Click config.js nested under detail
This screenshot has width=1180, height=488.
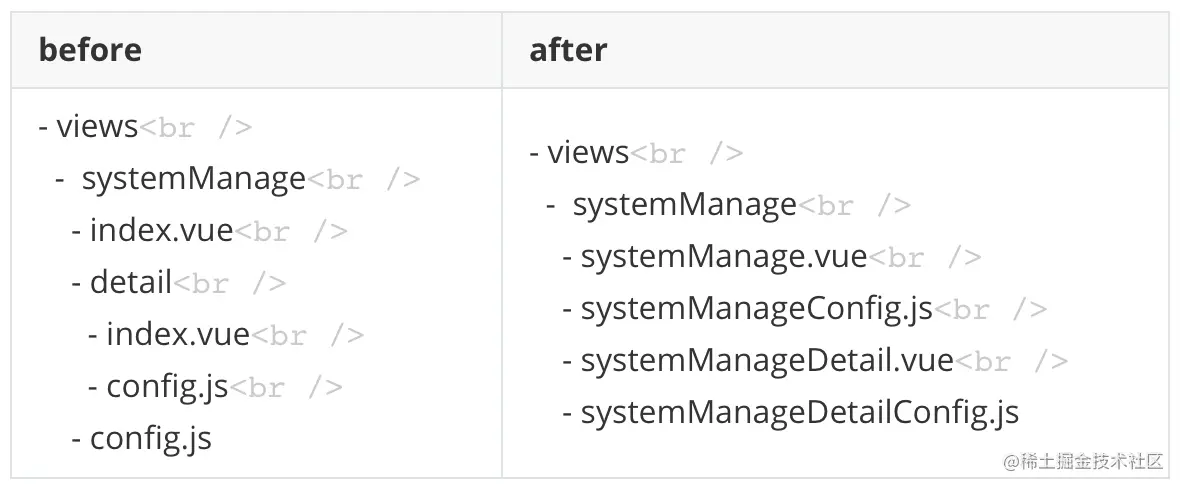[168, 386]
